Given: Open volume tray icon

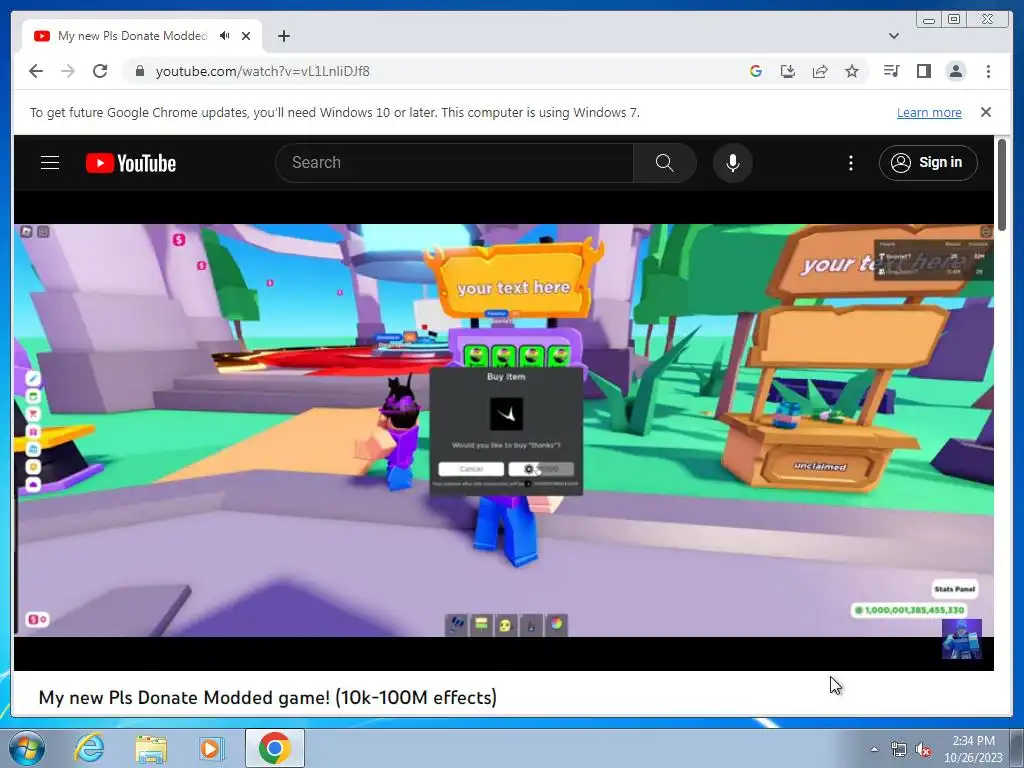Looking at the screenshot, I should [x=923, y=749].
